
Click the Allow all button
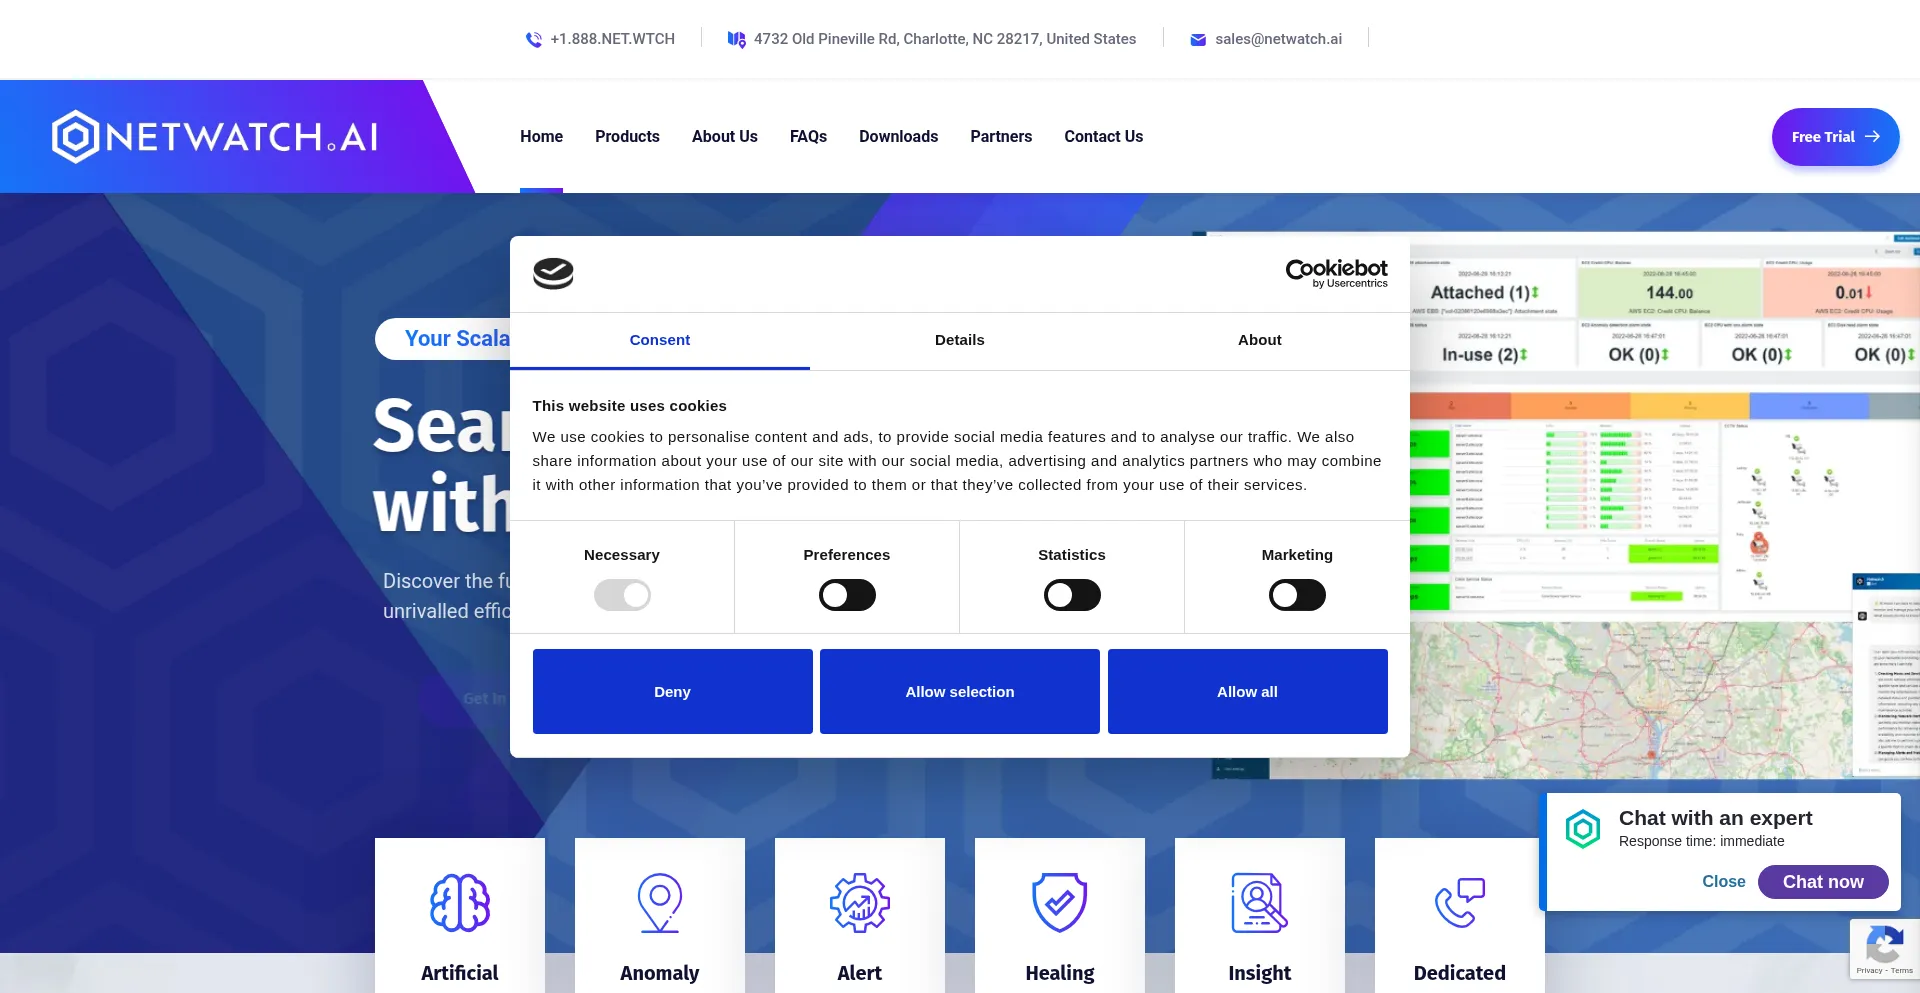(x=1247, y=691)
